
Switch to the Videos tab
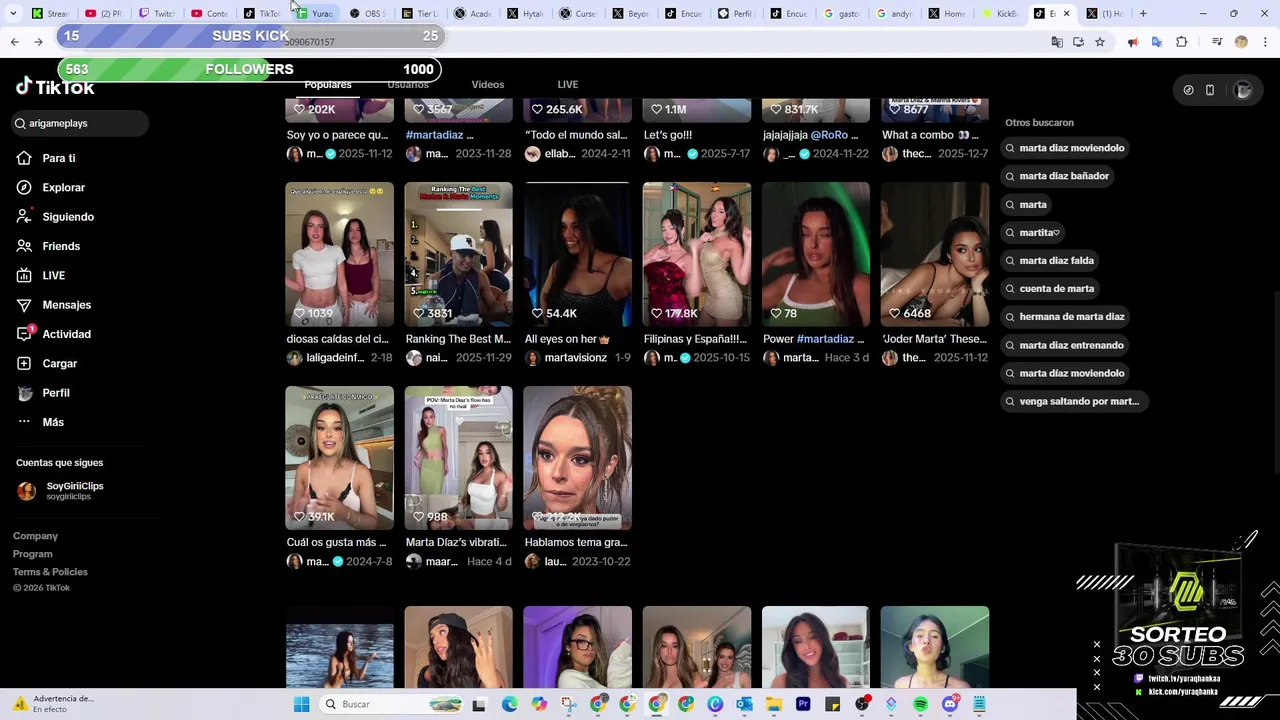click(x=488, y=84)
